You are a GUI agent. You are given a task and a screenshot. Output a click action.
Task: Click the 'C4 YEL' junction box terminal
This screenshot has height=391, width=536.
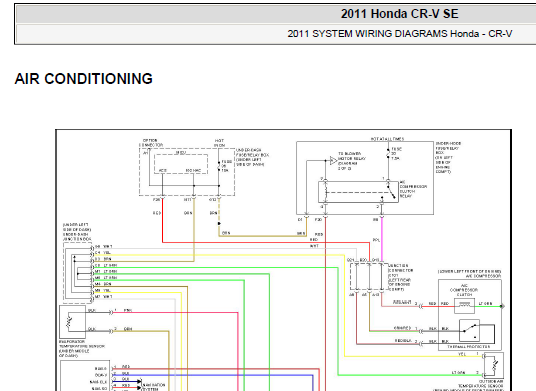coord(103,253)
